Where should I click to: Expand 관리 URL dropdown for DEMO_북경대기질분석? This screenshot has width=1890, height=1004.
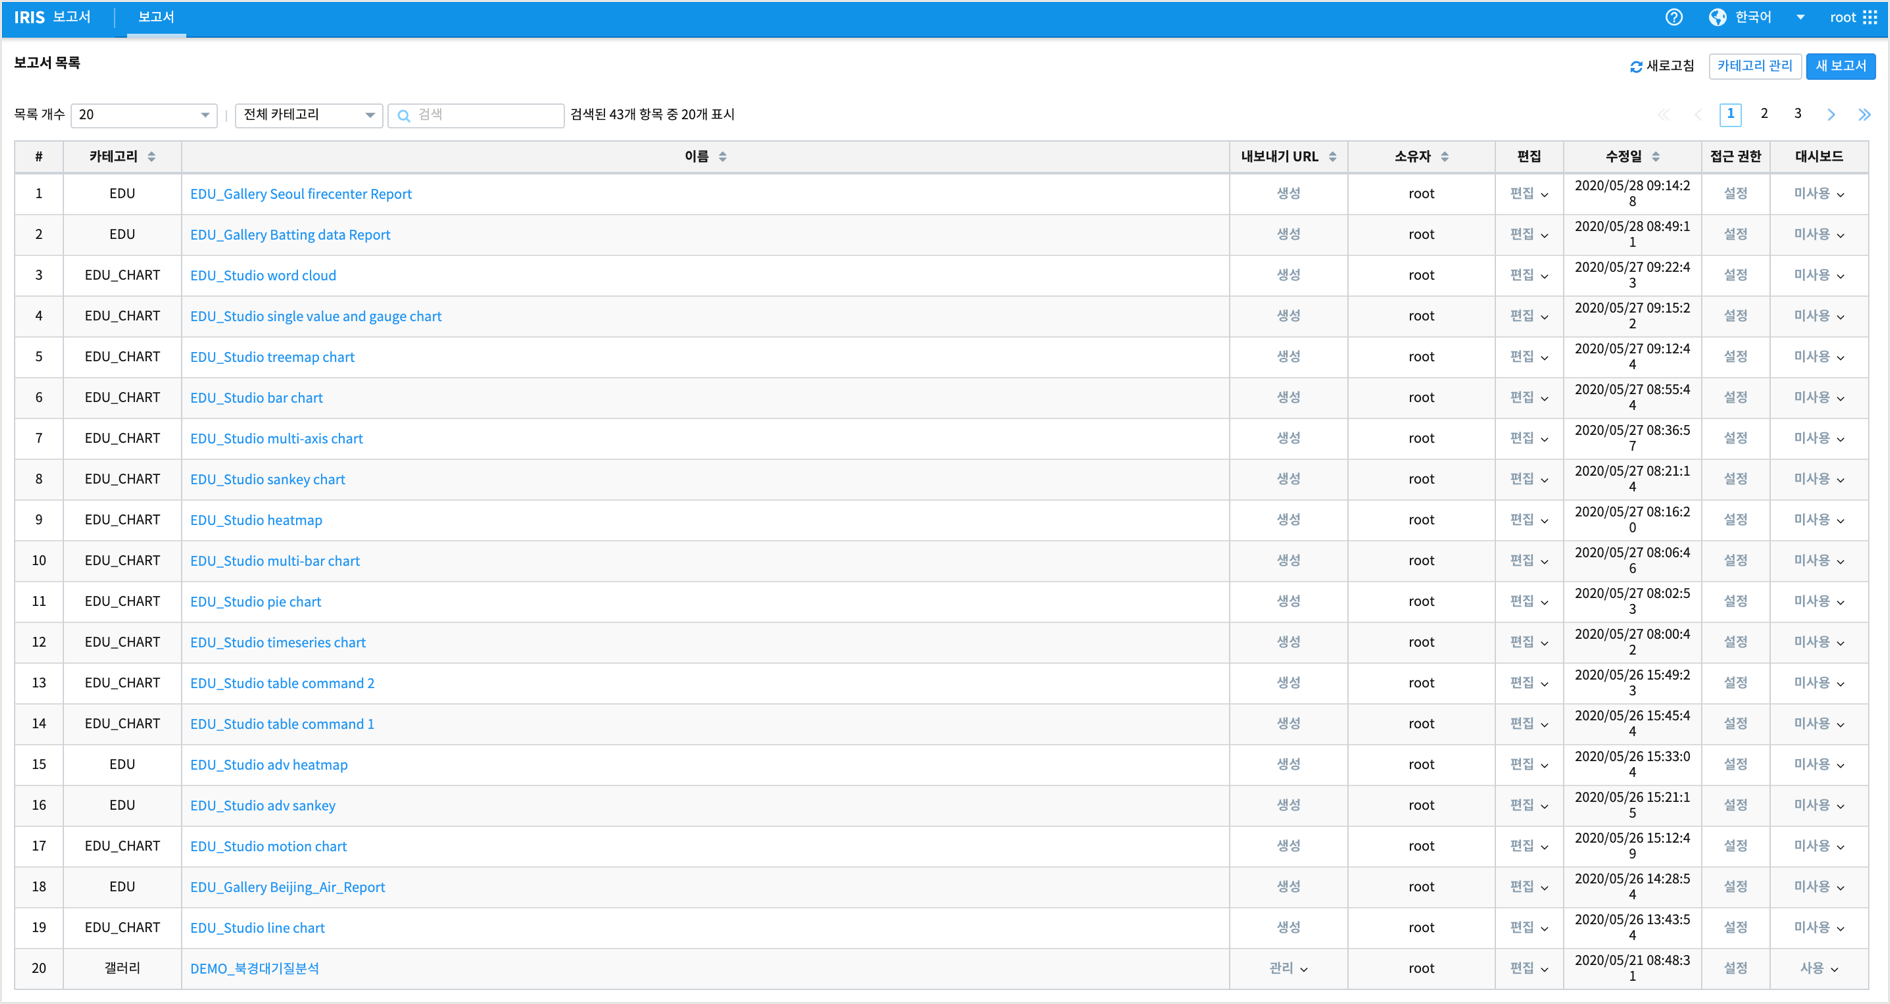1288,968
